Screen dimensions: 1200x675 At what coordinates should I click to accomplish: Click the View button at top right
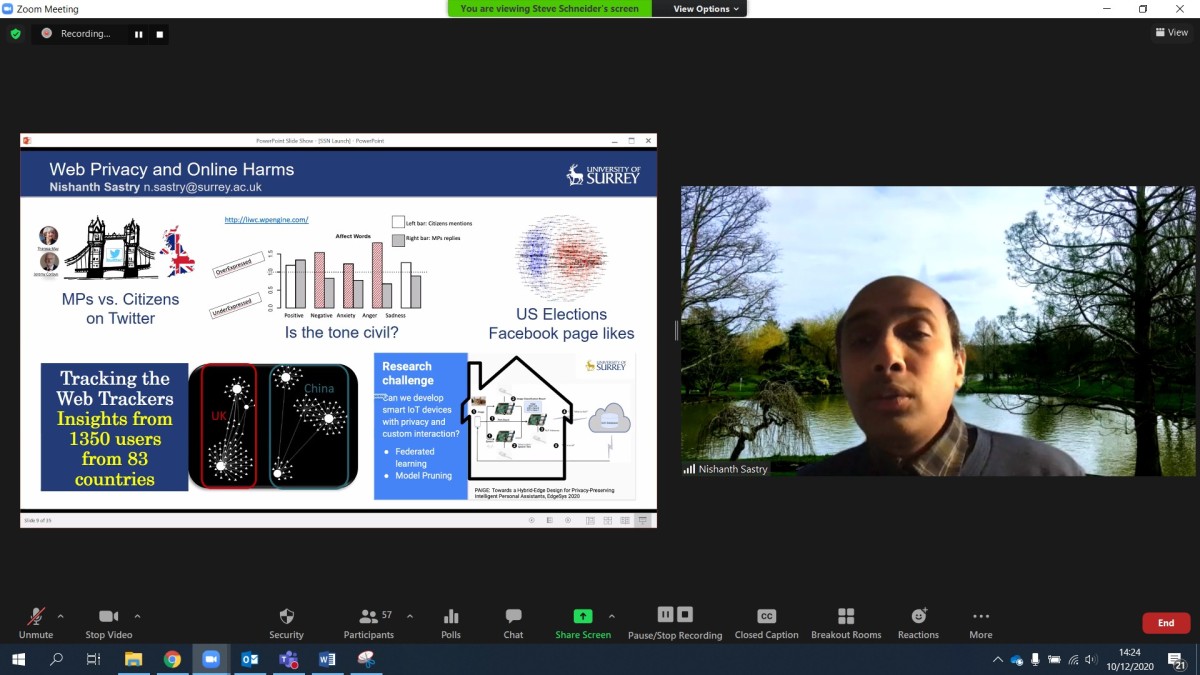point(1172,32)
